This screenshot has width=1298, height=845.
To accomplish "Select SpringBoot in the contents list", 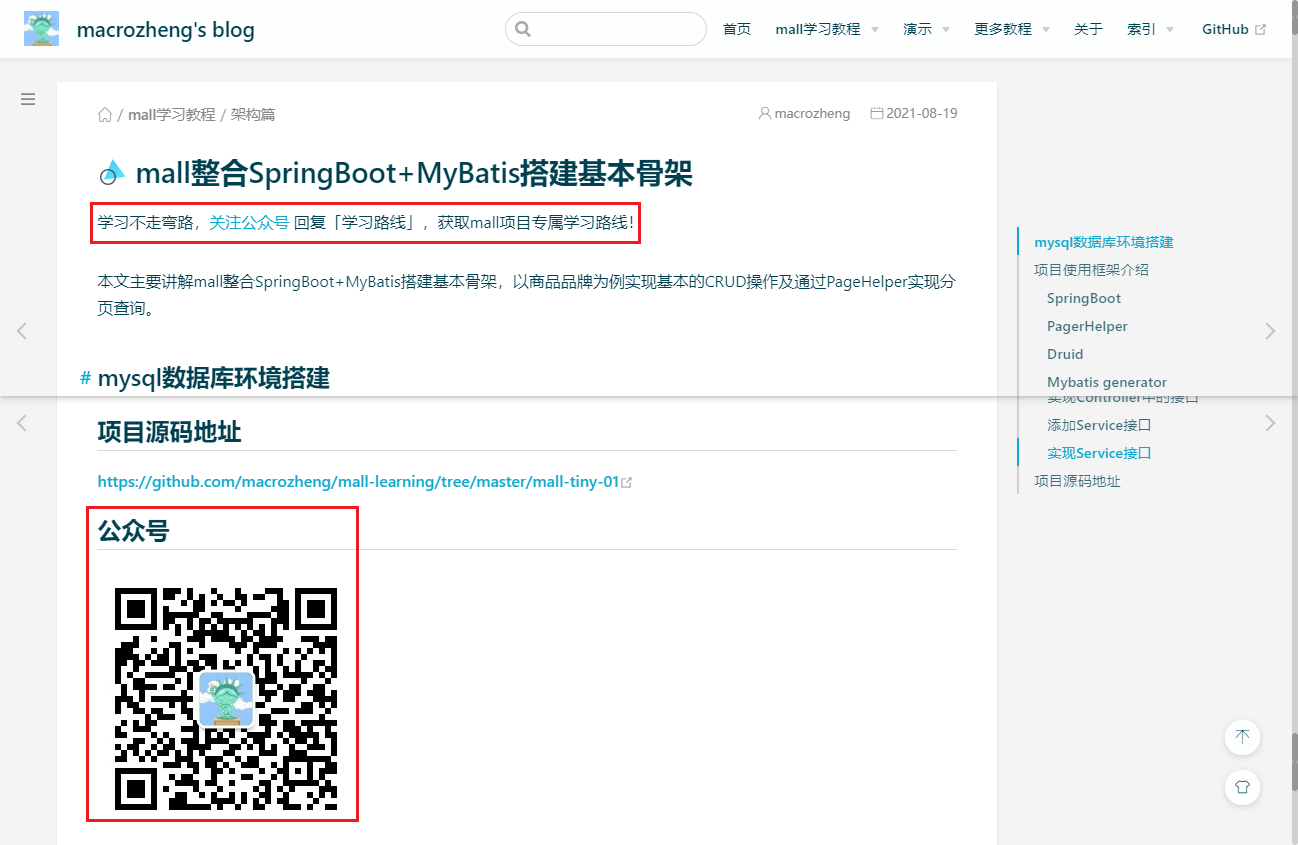I will pos(1084,298).
